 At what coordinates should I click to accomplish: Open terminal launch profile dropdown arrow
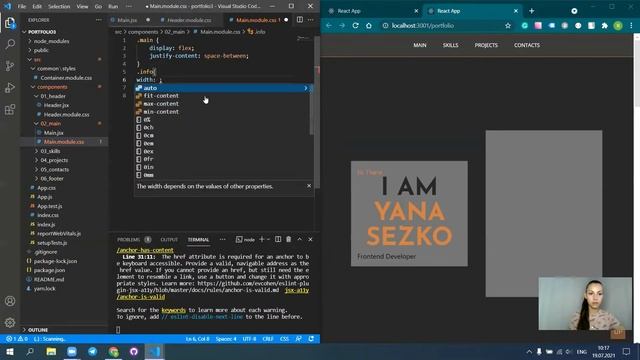coord(268,240)
